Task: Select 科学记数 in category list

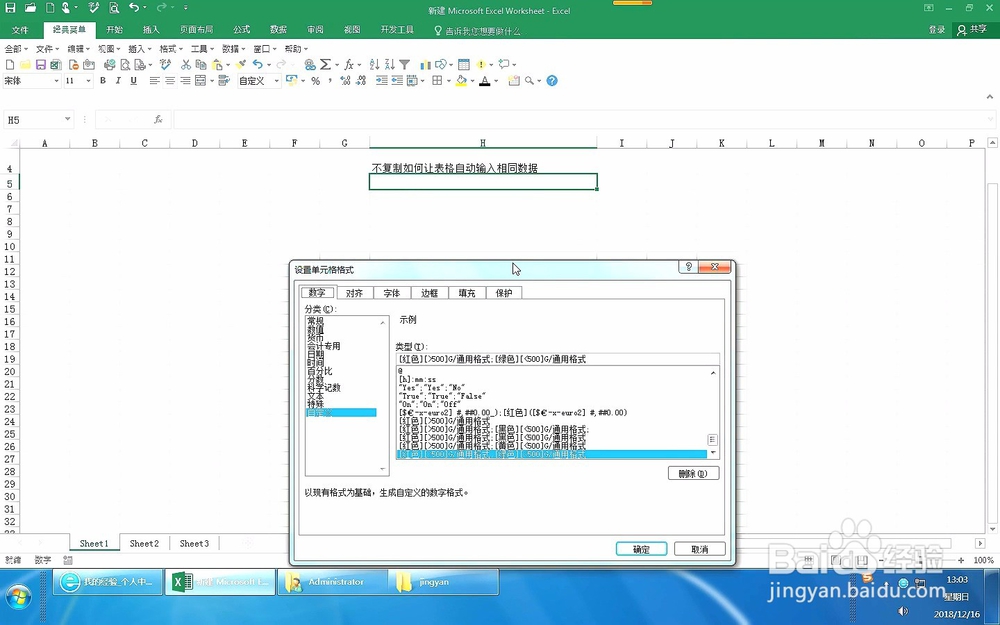Action: click(x=324, y=387)
